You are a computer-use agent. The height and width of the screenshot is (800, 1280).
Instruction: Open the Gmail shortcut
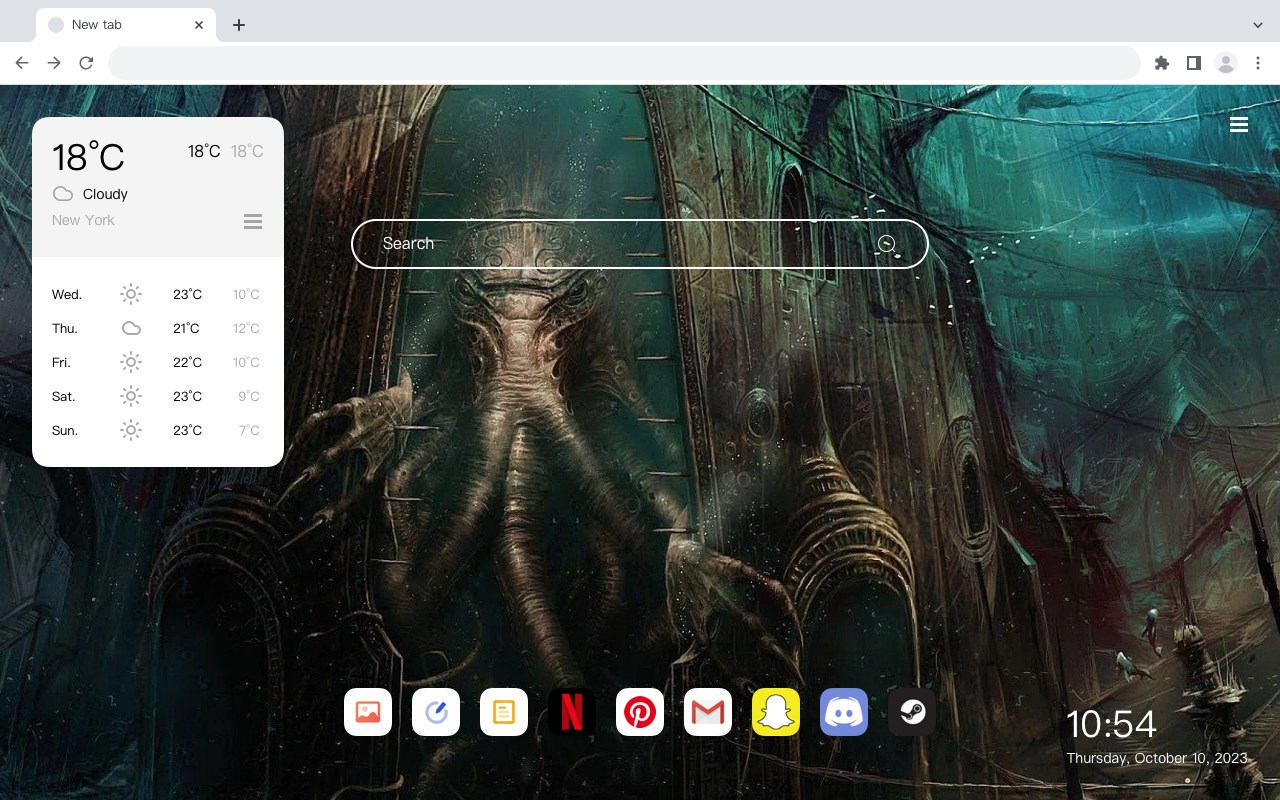click(708, 712)
